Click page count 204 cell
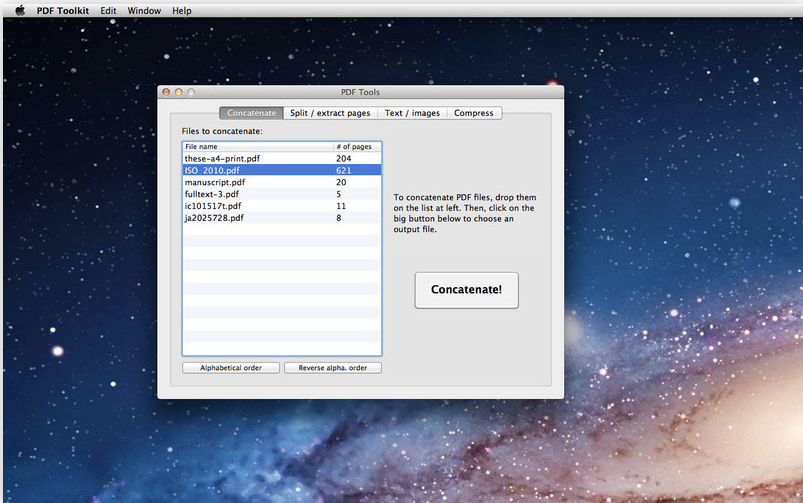This screenshot has height=503, width=803. click(344, 158)
